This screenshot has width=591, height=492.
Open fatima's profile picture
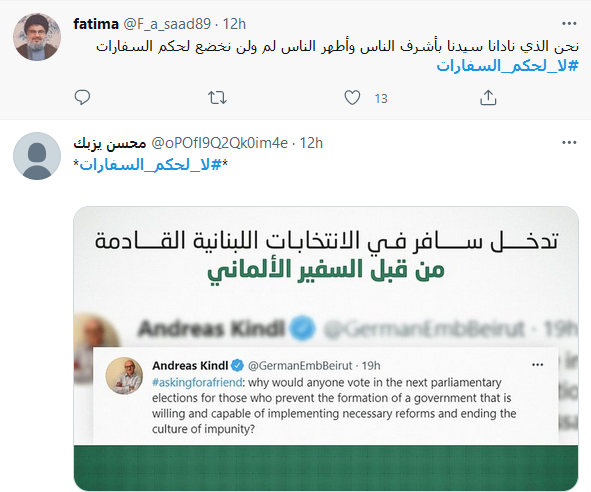point(37,37)
